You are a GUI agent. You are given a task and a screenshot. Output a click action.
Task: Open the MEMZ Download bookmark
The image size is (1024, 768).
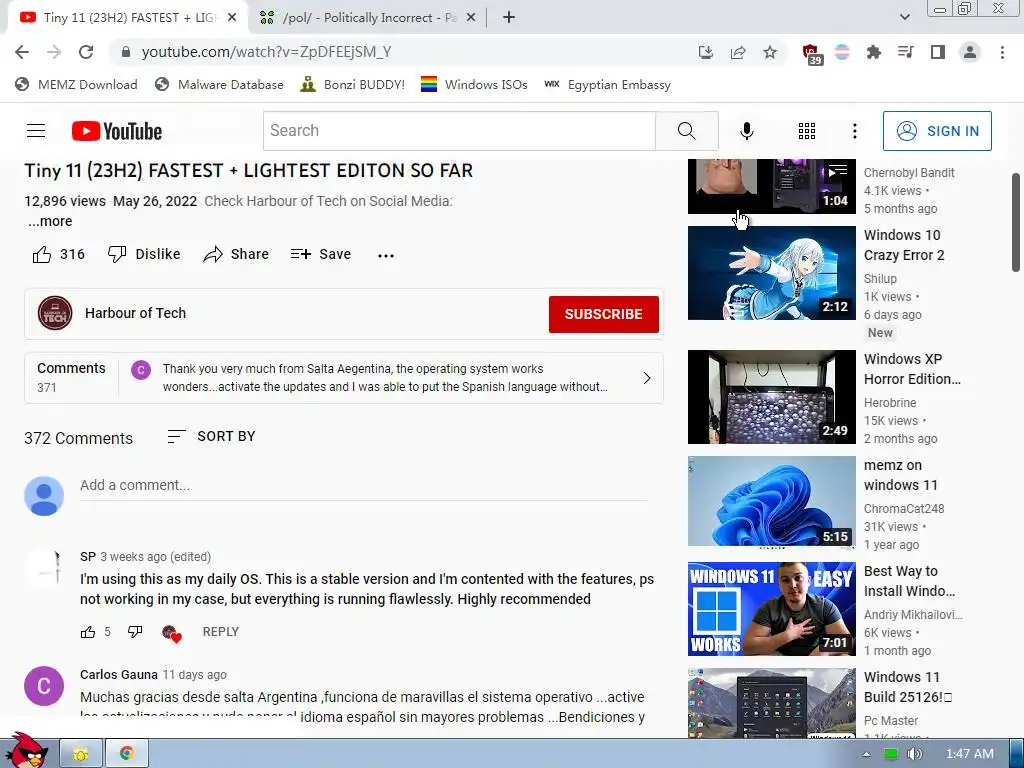pos(76,85)
